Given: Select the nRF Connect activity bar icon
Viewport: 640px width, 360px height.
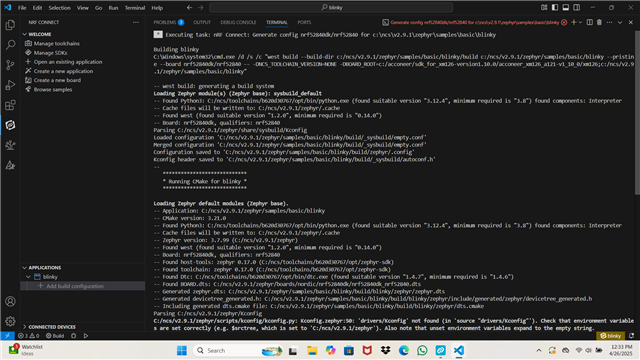Looking at the screenshot, I should tap(10, 125).
